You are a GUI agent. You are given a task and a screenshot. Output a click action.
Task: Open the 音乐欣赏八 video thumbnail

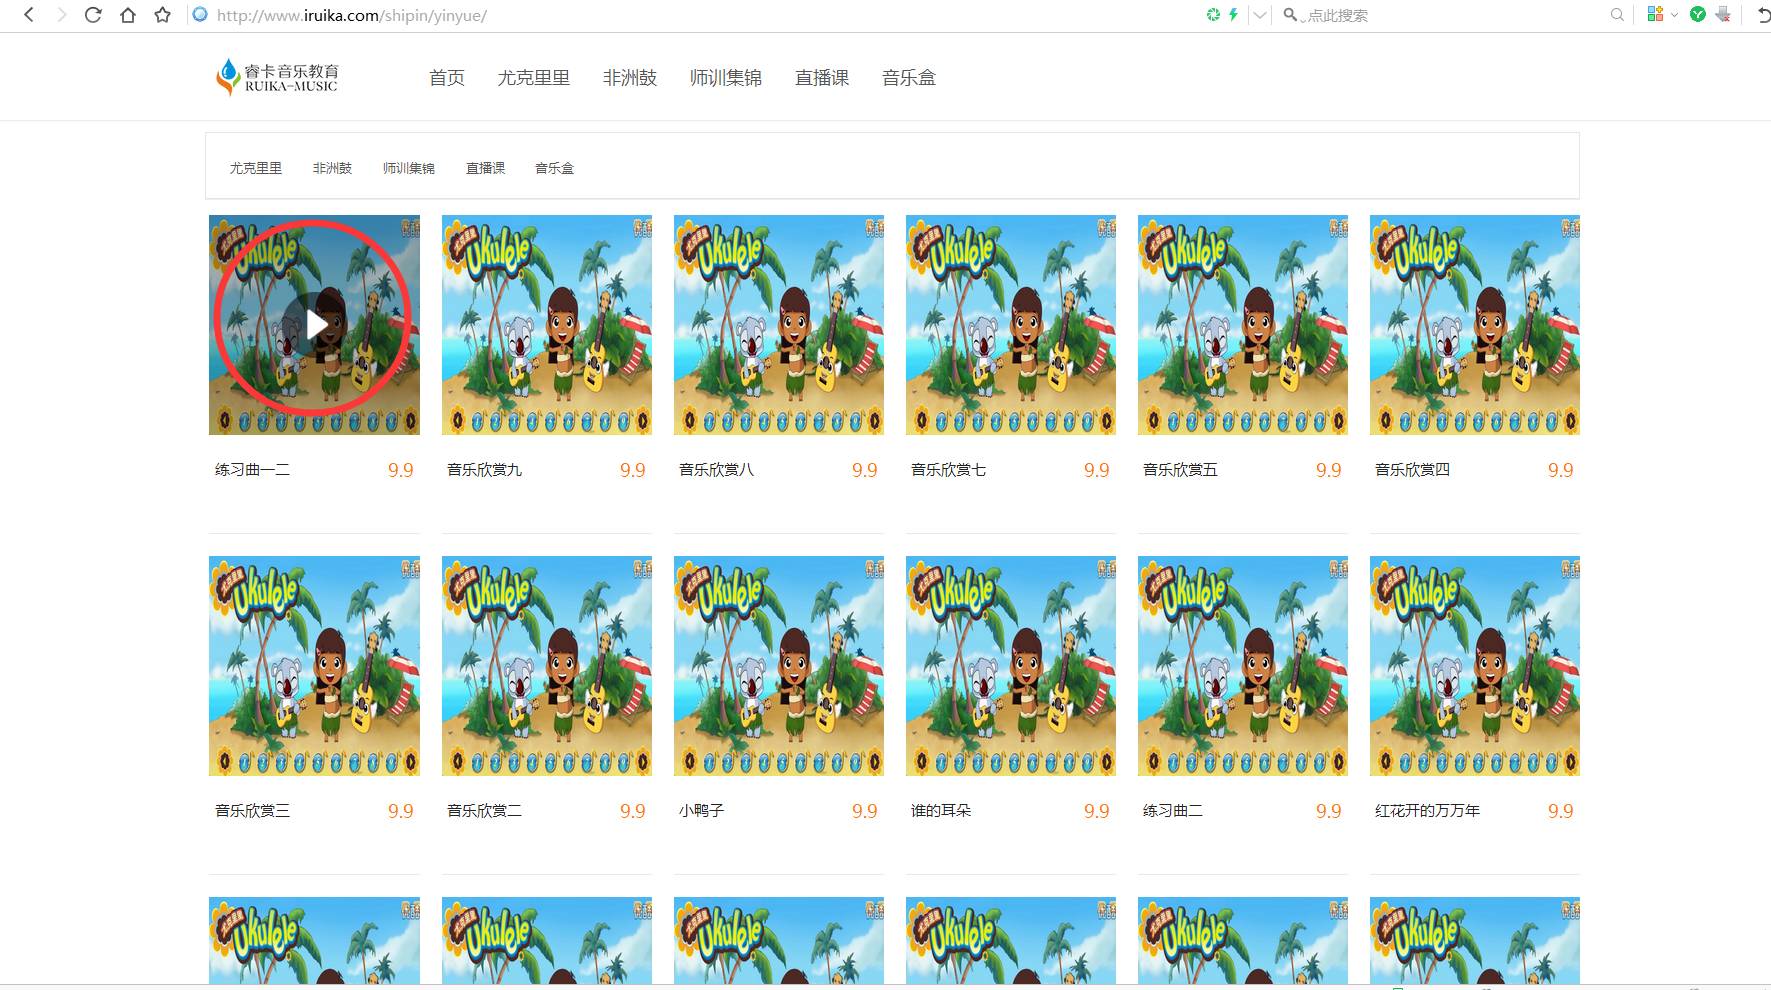(779, 325)
